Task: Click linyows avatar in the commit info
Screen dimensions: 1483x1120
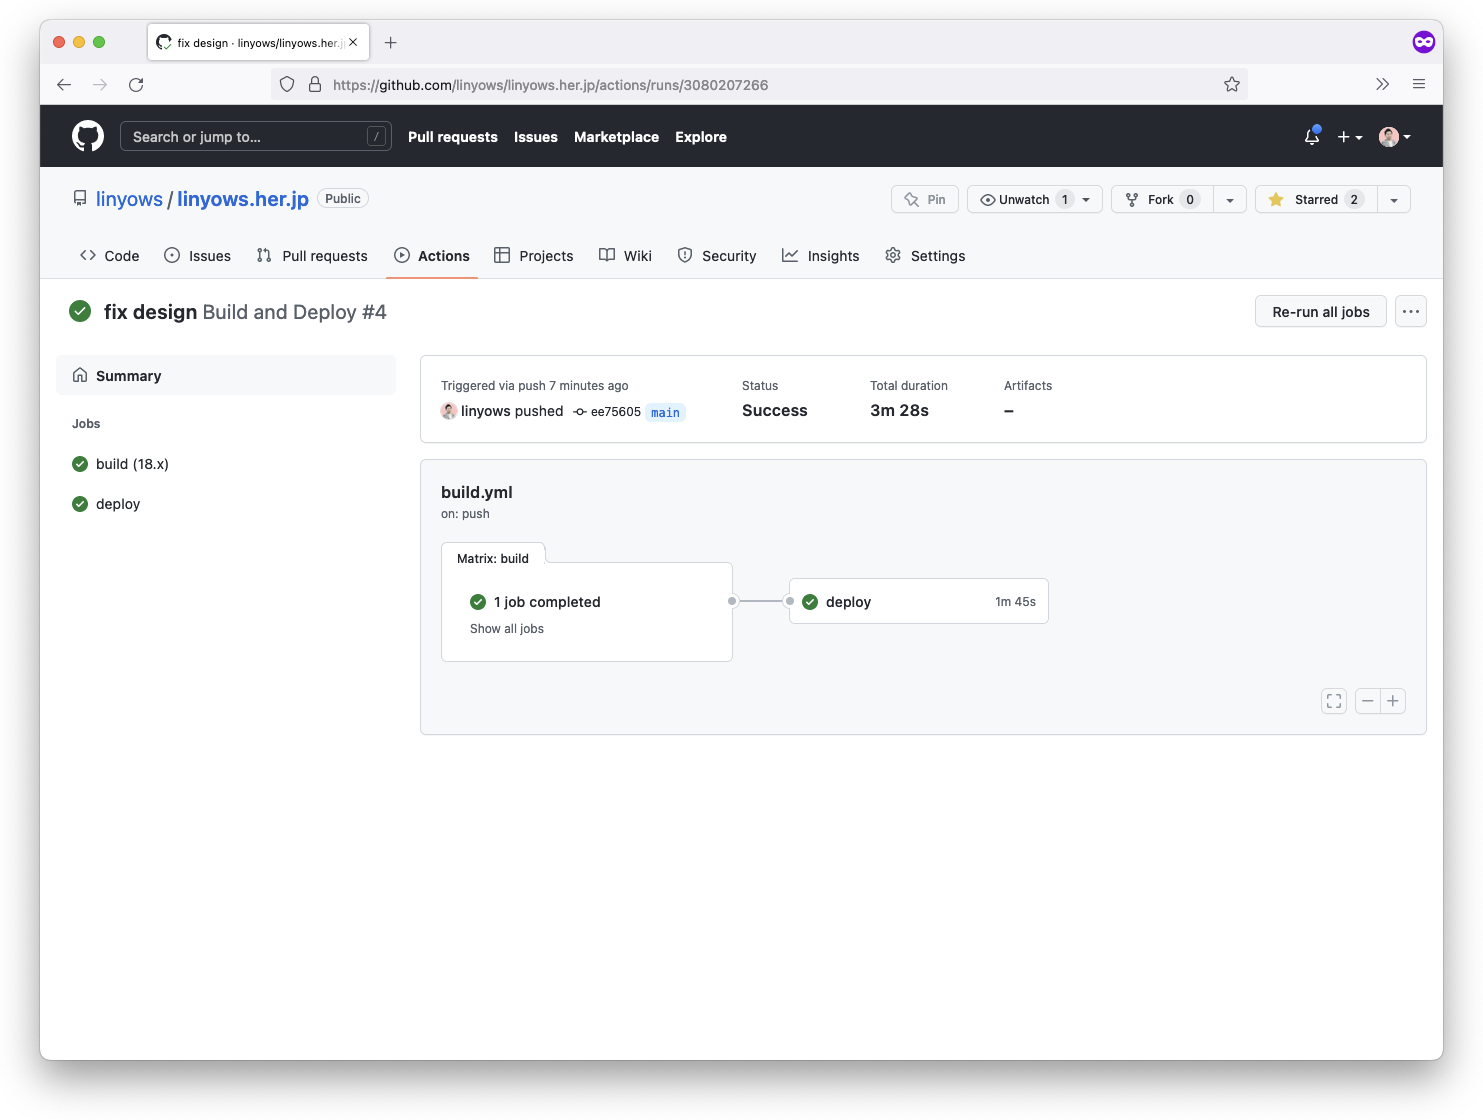Action: coord(449,411)
